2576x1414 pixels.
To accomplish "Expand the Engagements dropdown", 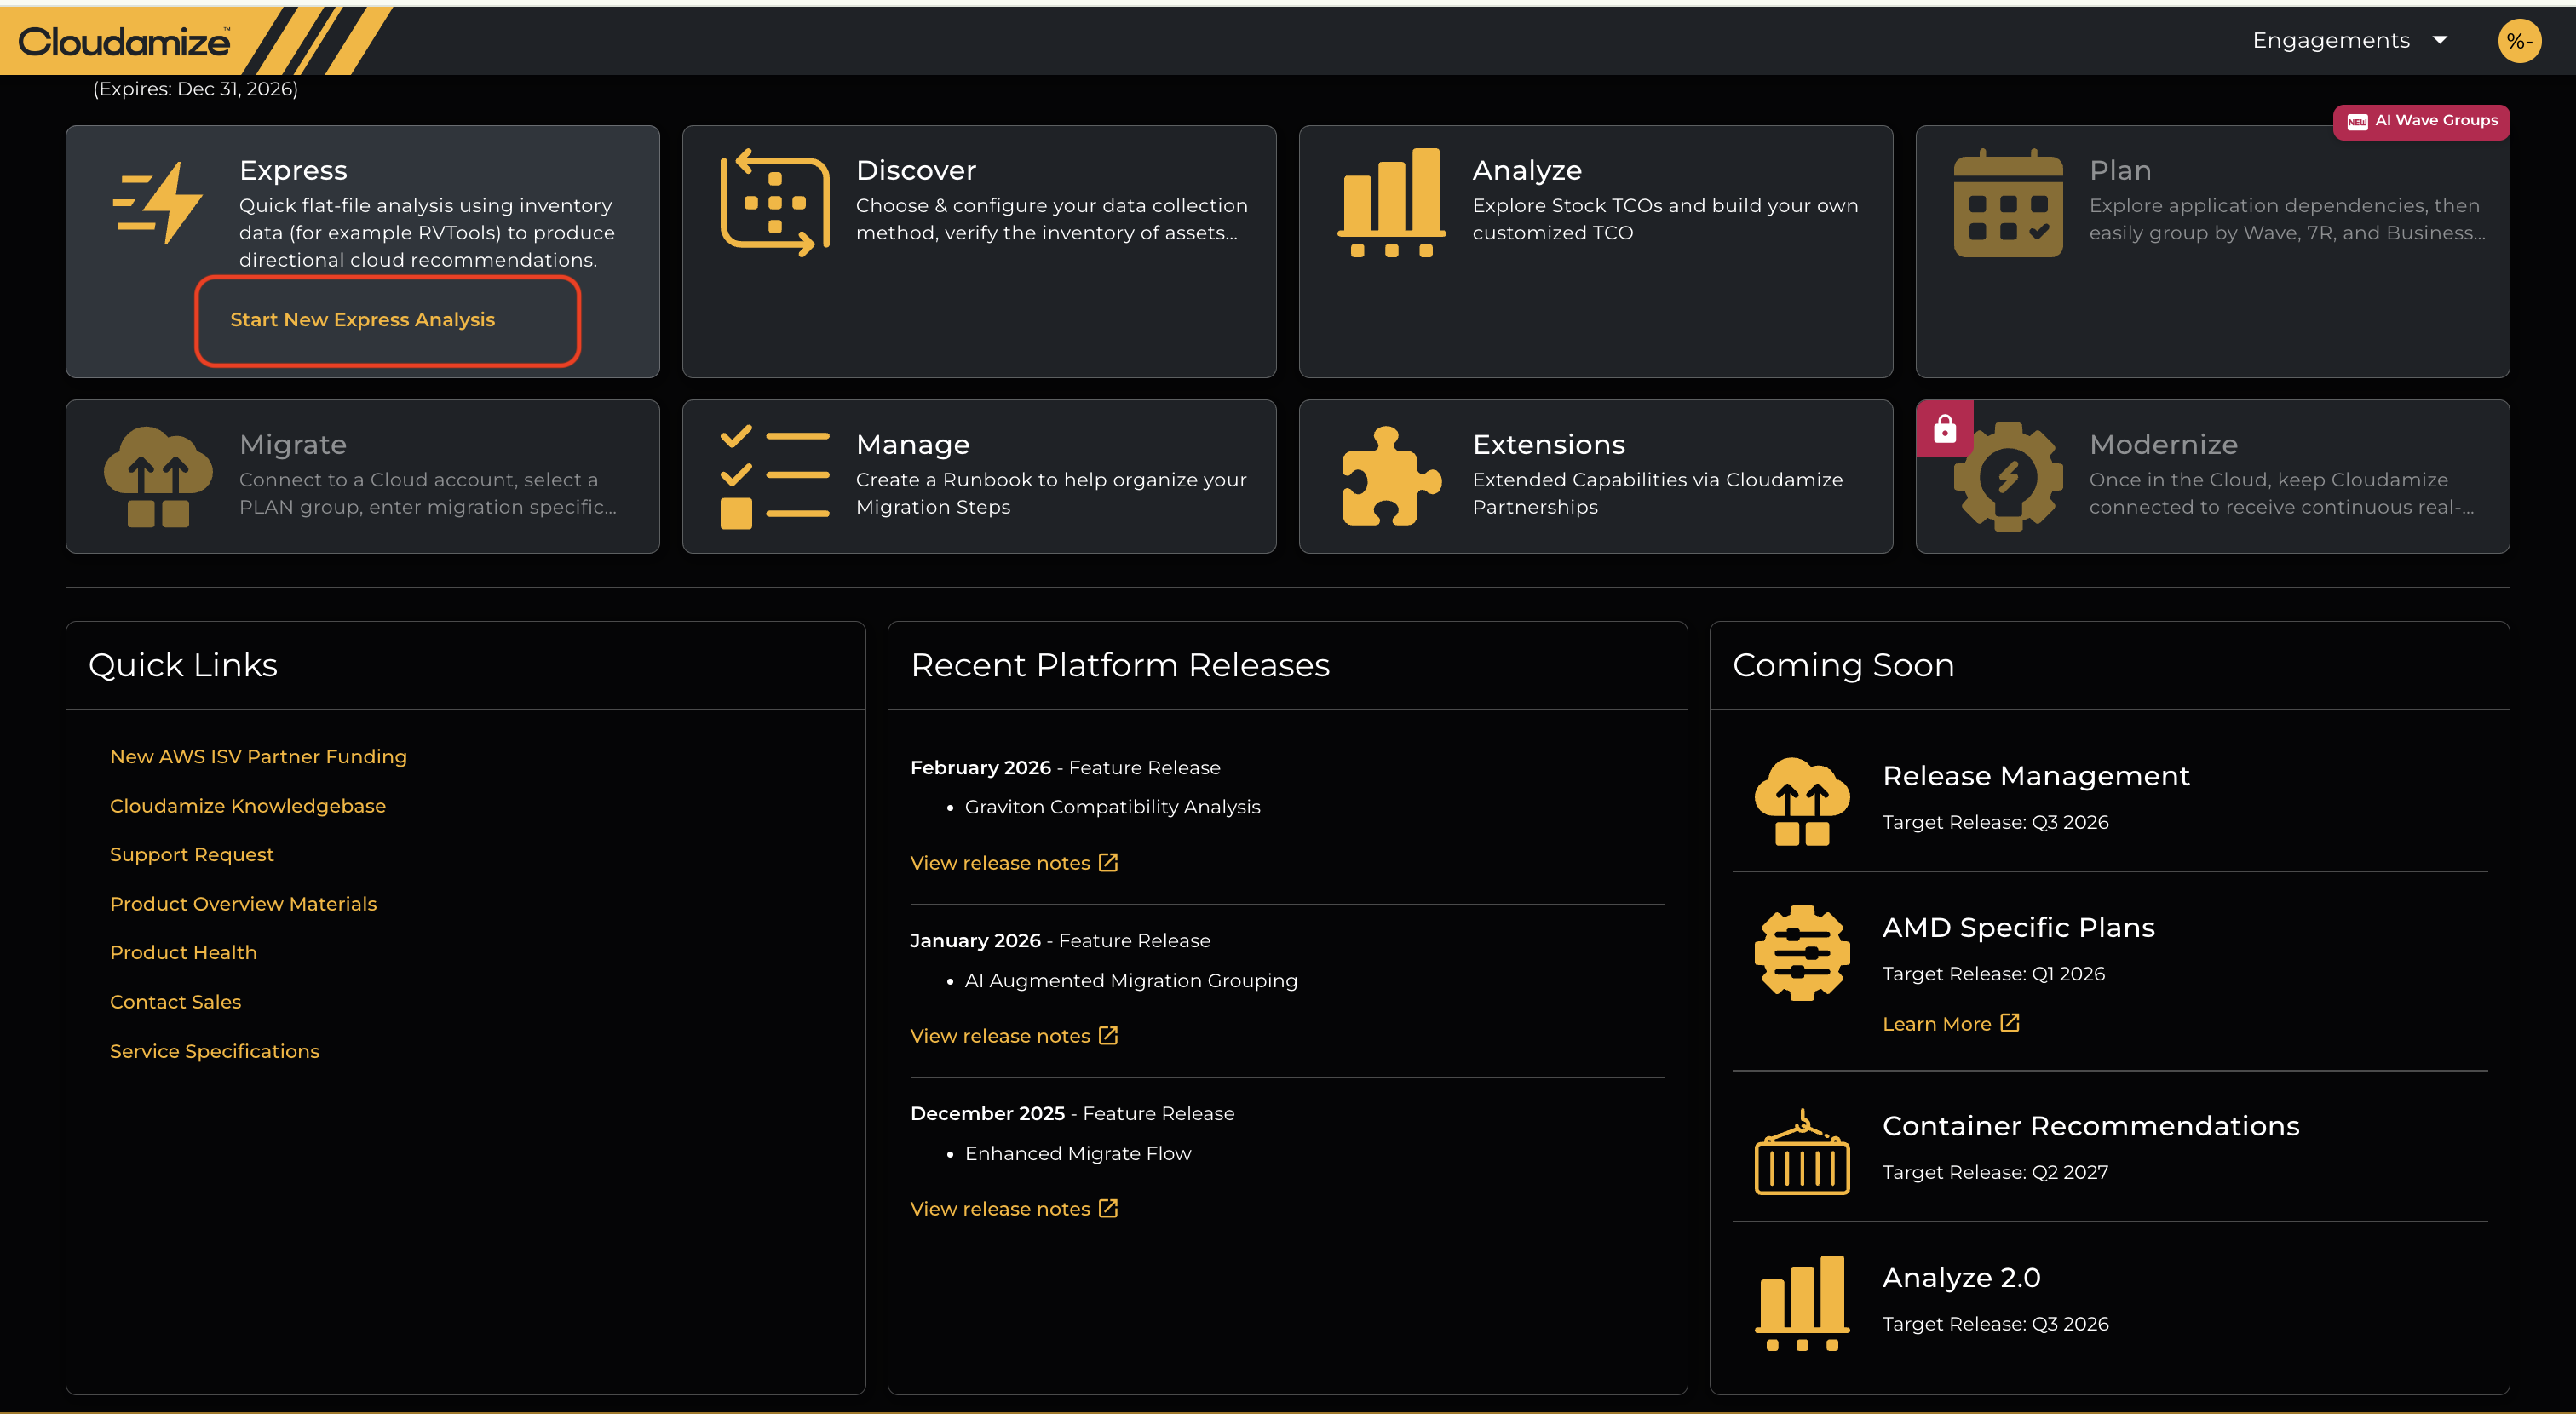I will tap(2349, 40).
